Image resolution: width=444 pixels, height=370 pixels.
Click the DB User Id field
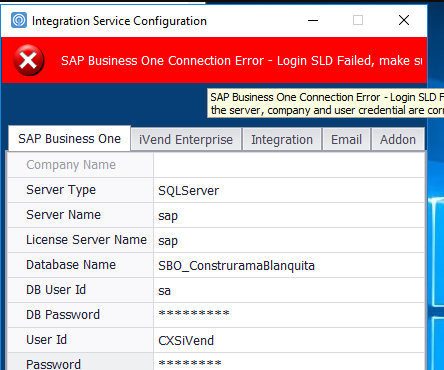(x=289, y=290)
